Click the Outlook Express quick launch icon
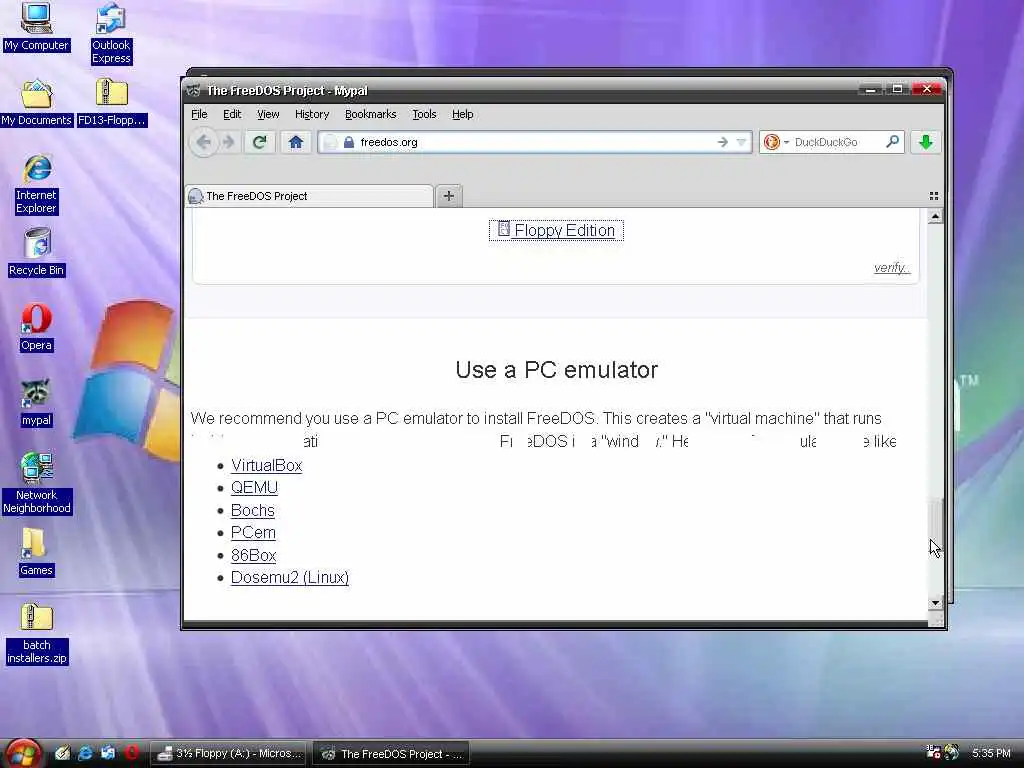The width and height of the screenshot is (1024, 768). [x=108, y=753]
